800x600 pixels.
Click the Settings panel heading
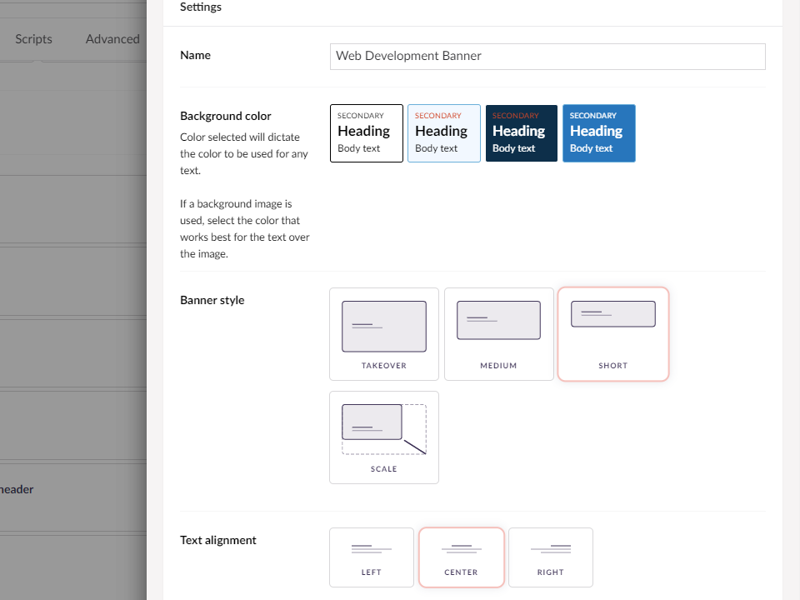click(x=200, y=7)
